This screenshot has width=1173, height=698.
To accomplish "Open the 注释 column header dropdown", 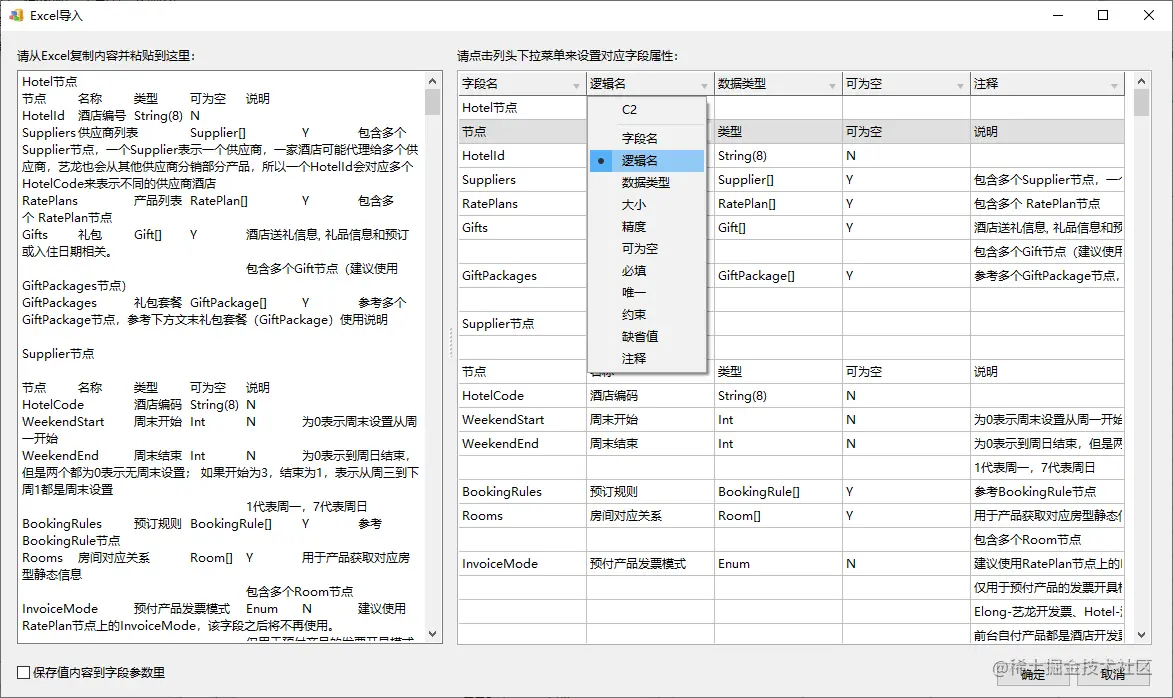I will tap(1114, 85).
